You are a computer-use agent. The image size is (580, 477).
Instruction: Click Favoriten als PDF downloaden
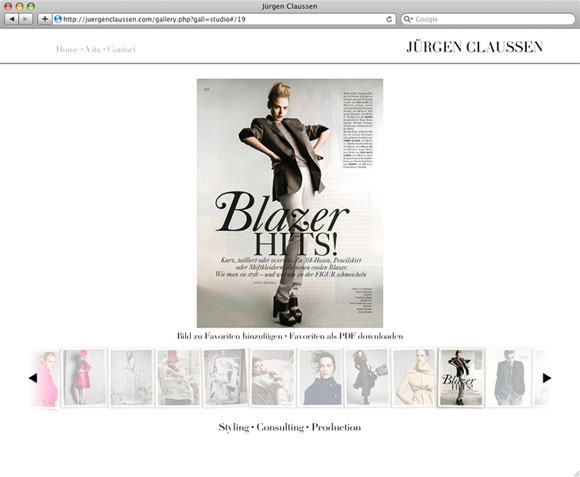(x=346, y=336)
